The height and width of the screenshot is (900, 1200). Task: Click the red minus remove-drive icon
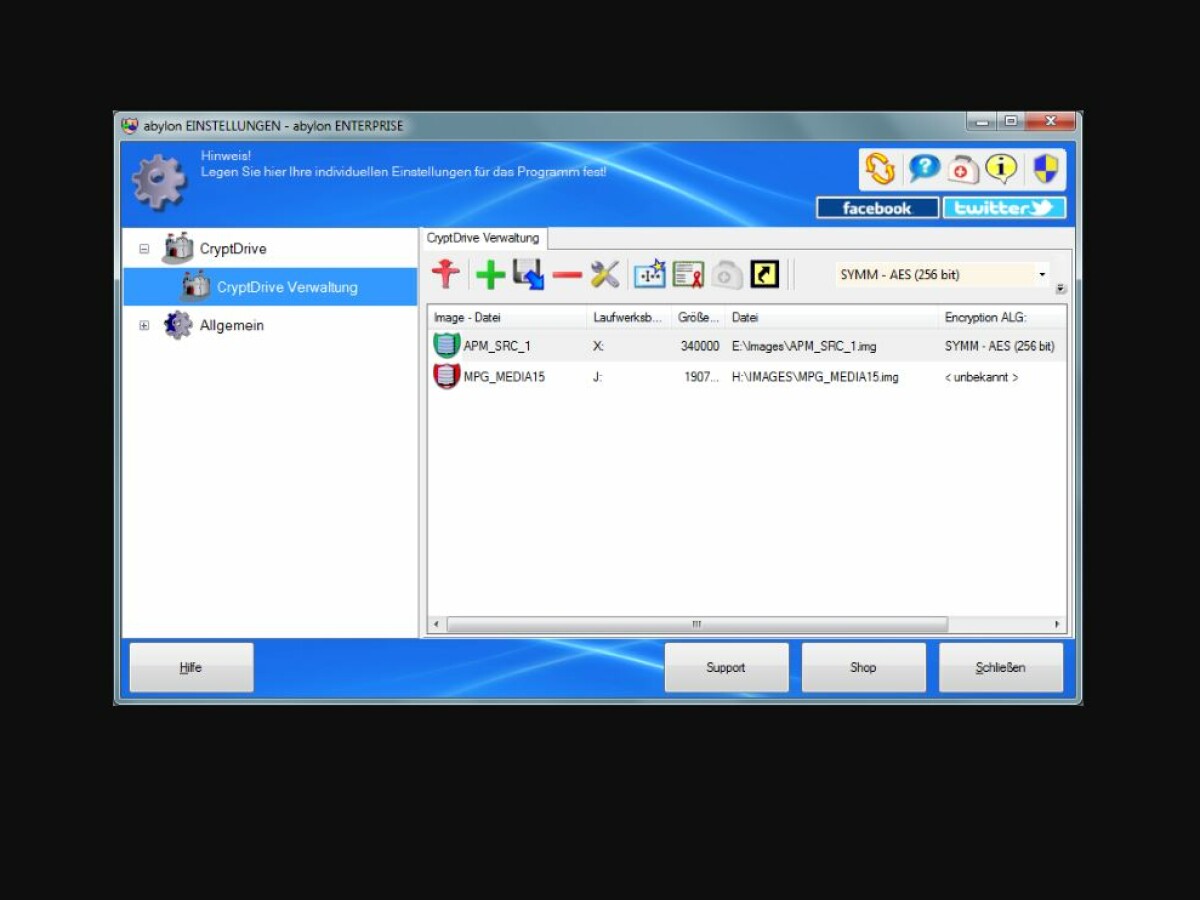point(567,274)
